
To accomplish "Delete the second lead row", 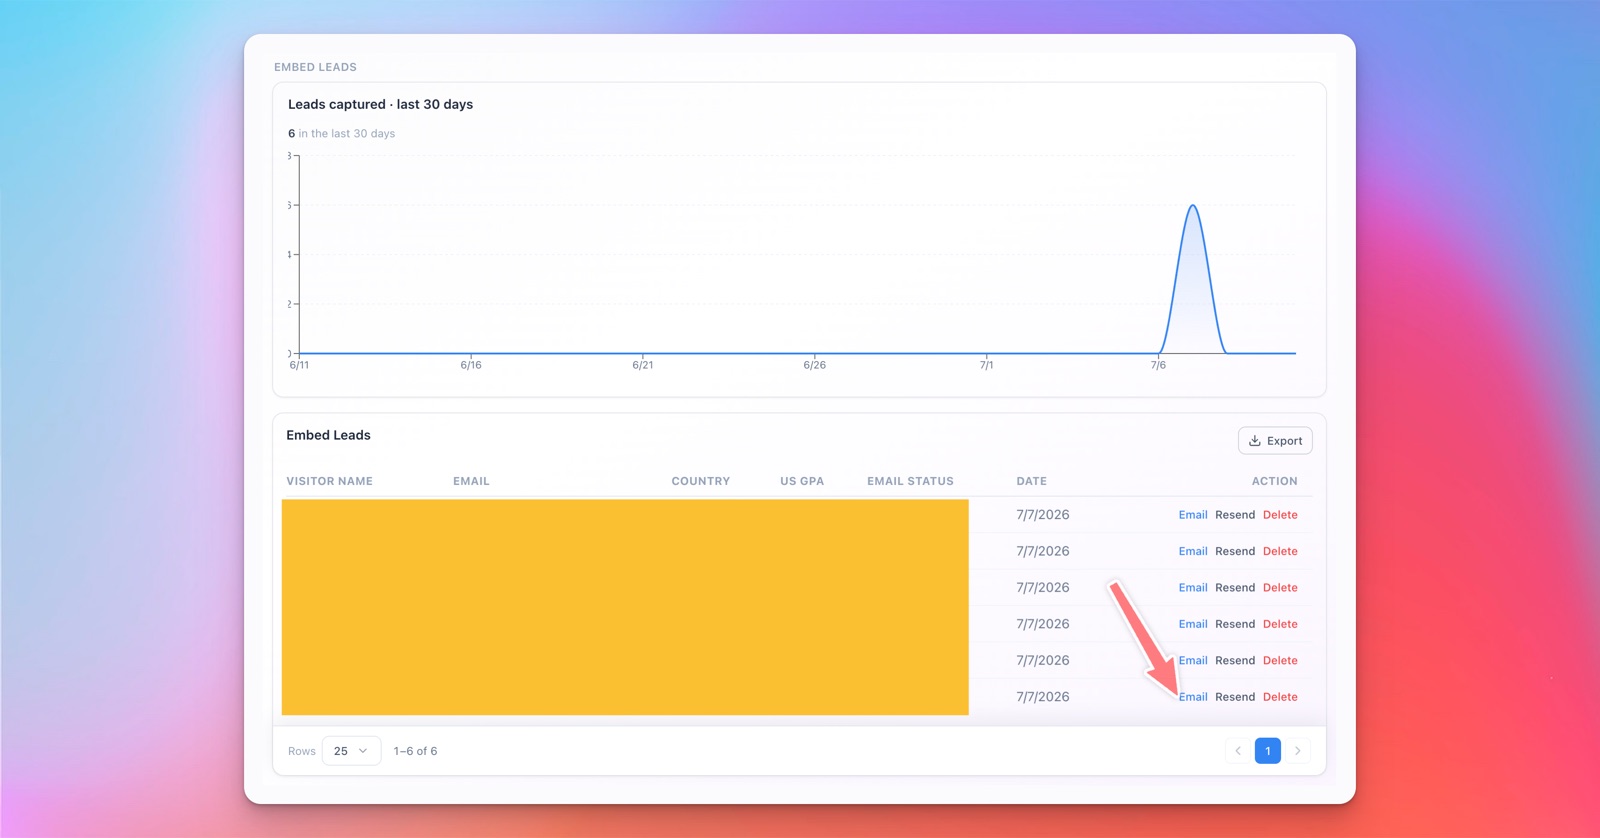I will pyautogui.click(x=1280, y=551).
